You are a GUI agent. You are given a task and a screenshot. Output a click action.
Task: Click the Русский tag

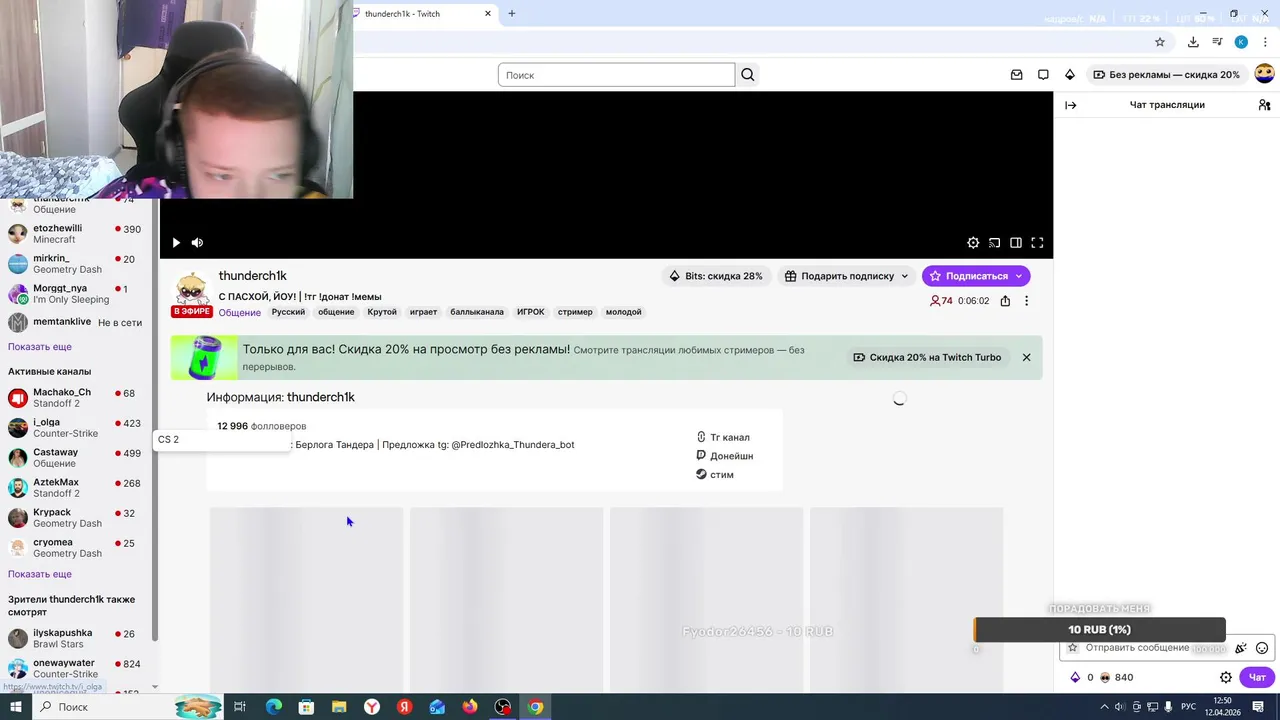[288, 312]
